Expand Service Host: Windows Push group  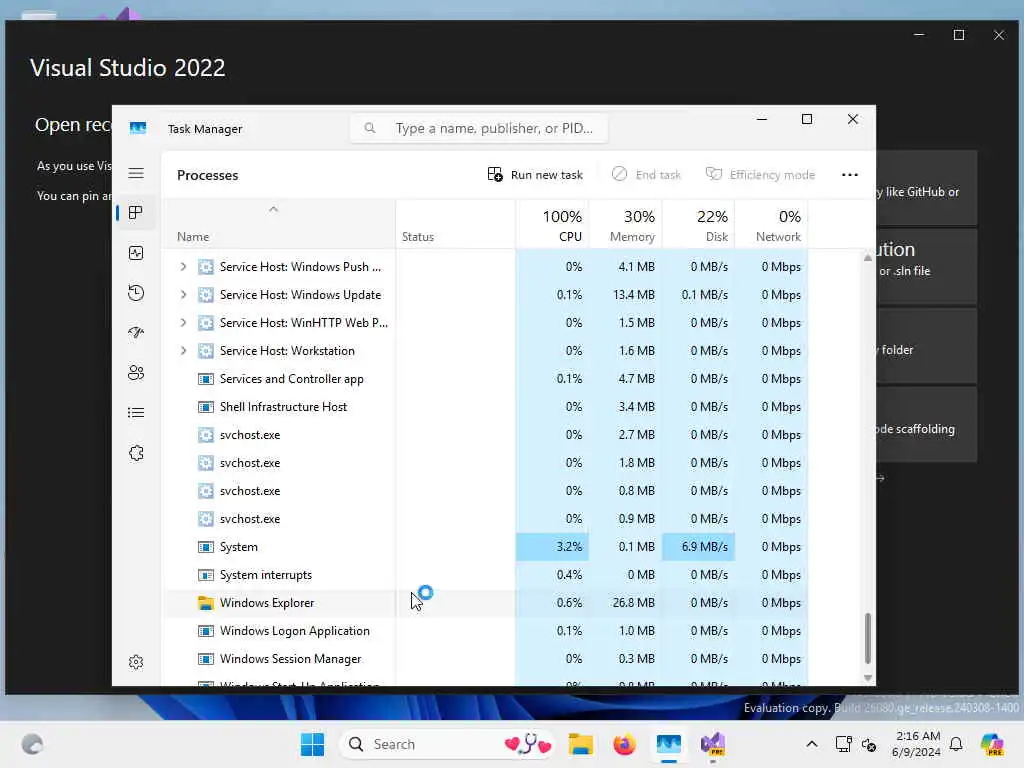[x=184, y=266]
